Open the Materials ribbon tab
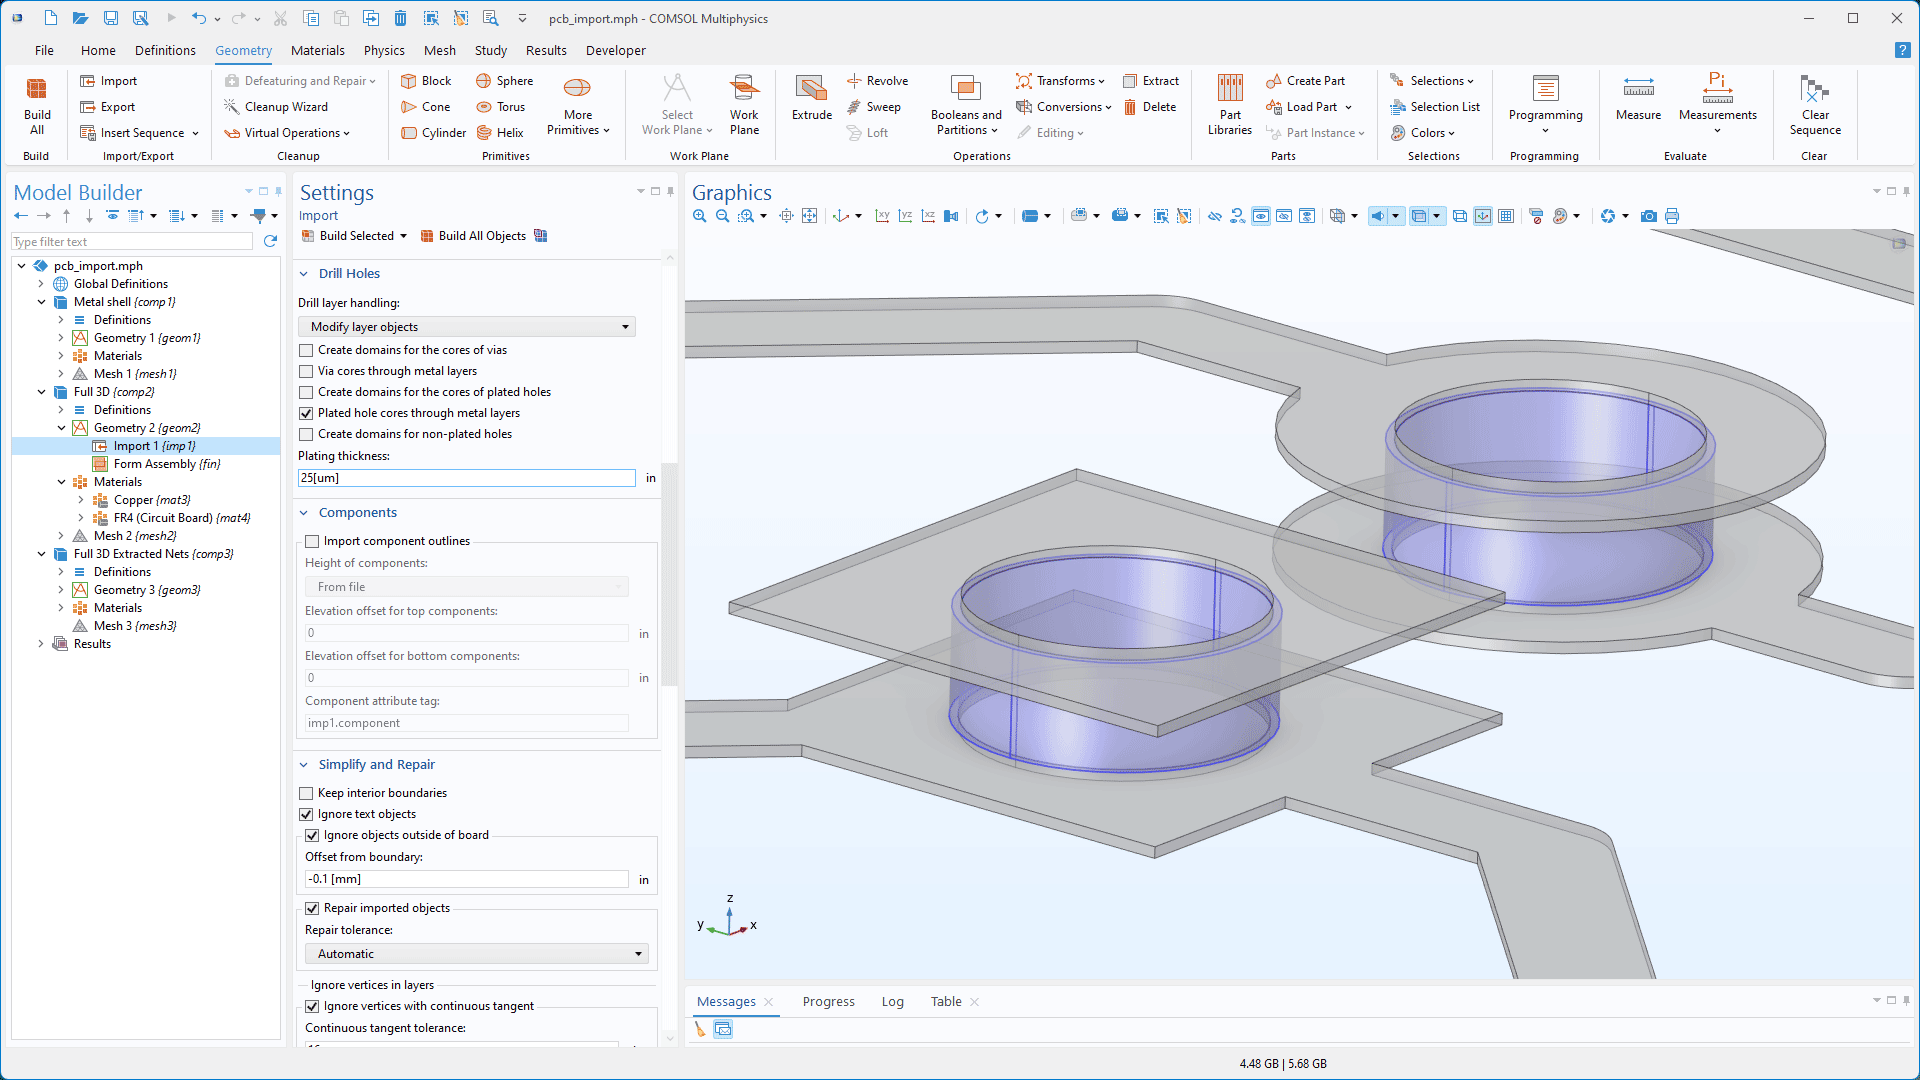The width and height of the screenshot is (1920, 1080). tap(317, 50)
